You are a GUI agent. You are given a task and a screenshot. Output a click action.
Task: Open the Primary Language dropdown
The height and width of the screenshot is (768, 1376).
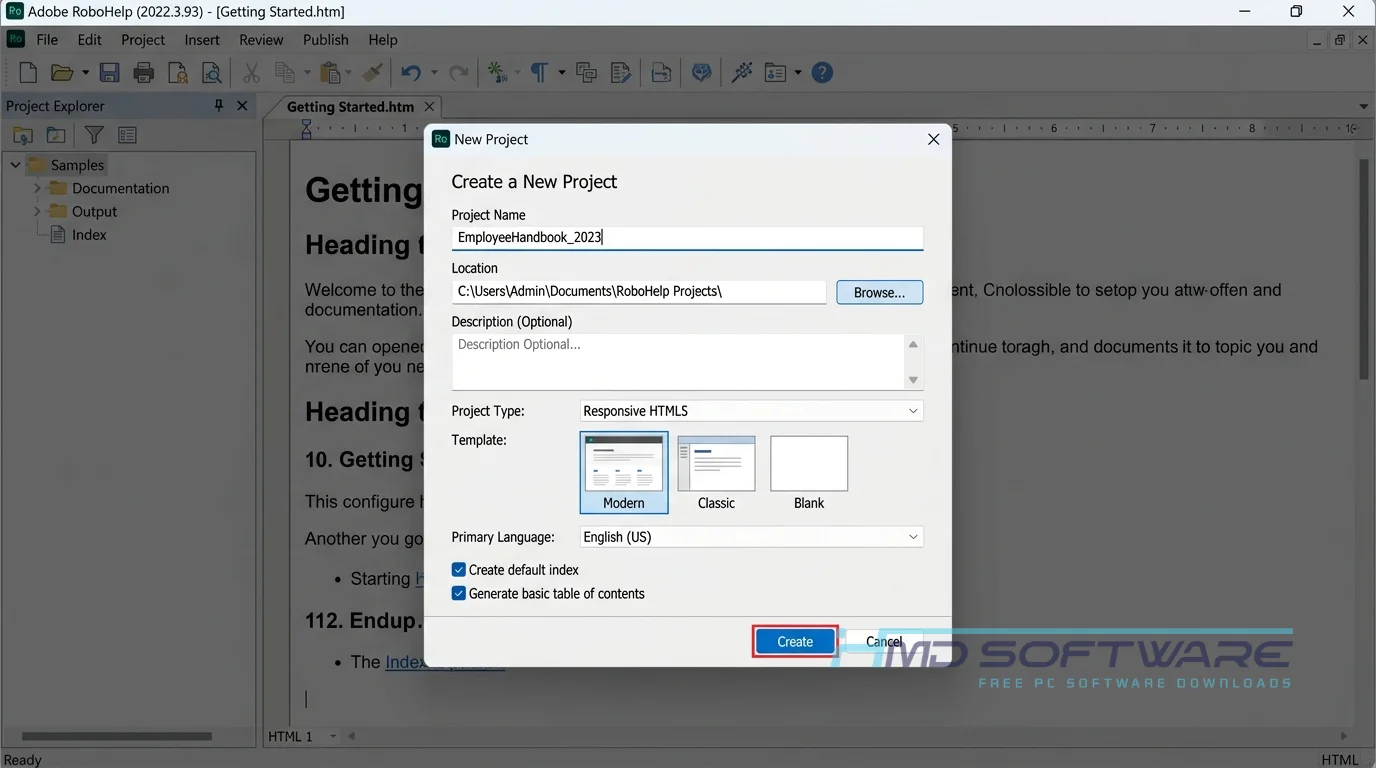[751, 537]
